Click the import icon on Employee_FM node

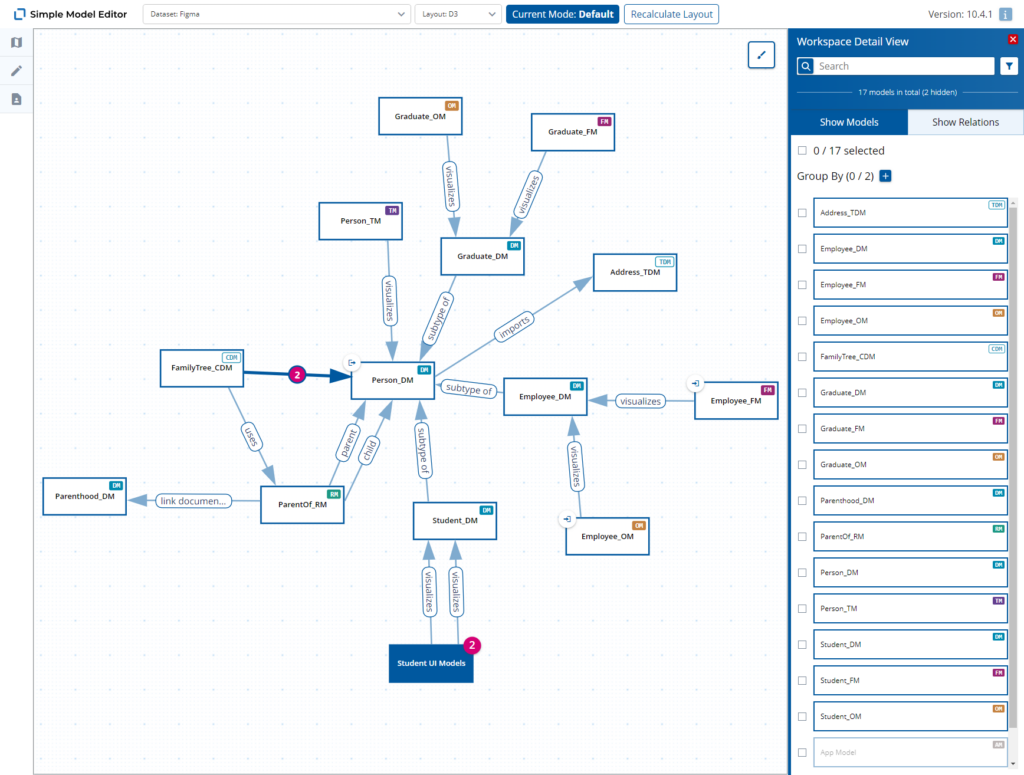point(696,383)
